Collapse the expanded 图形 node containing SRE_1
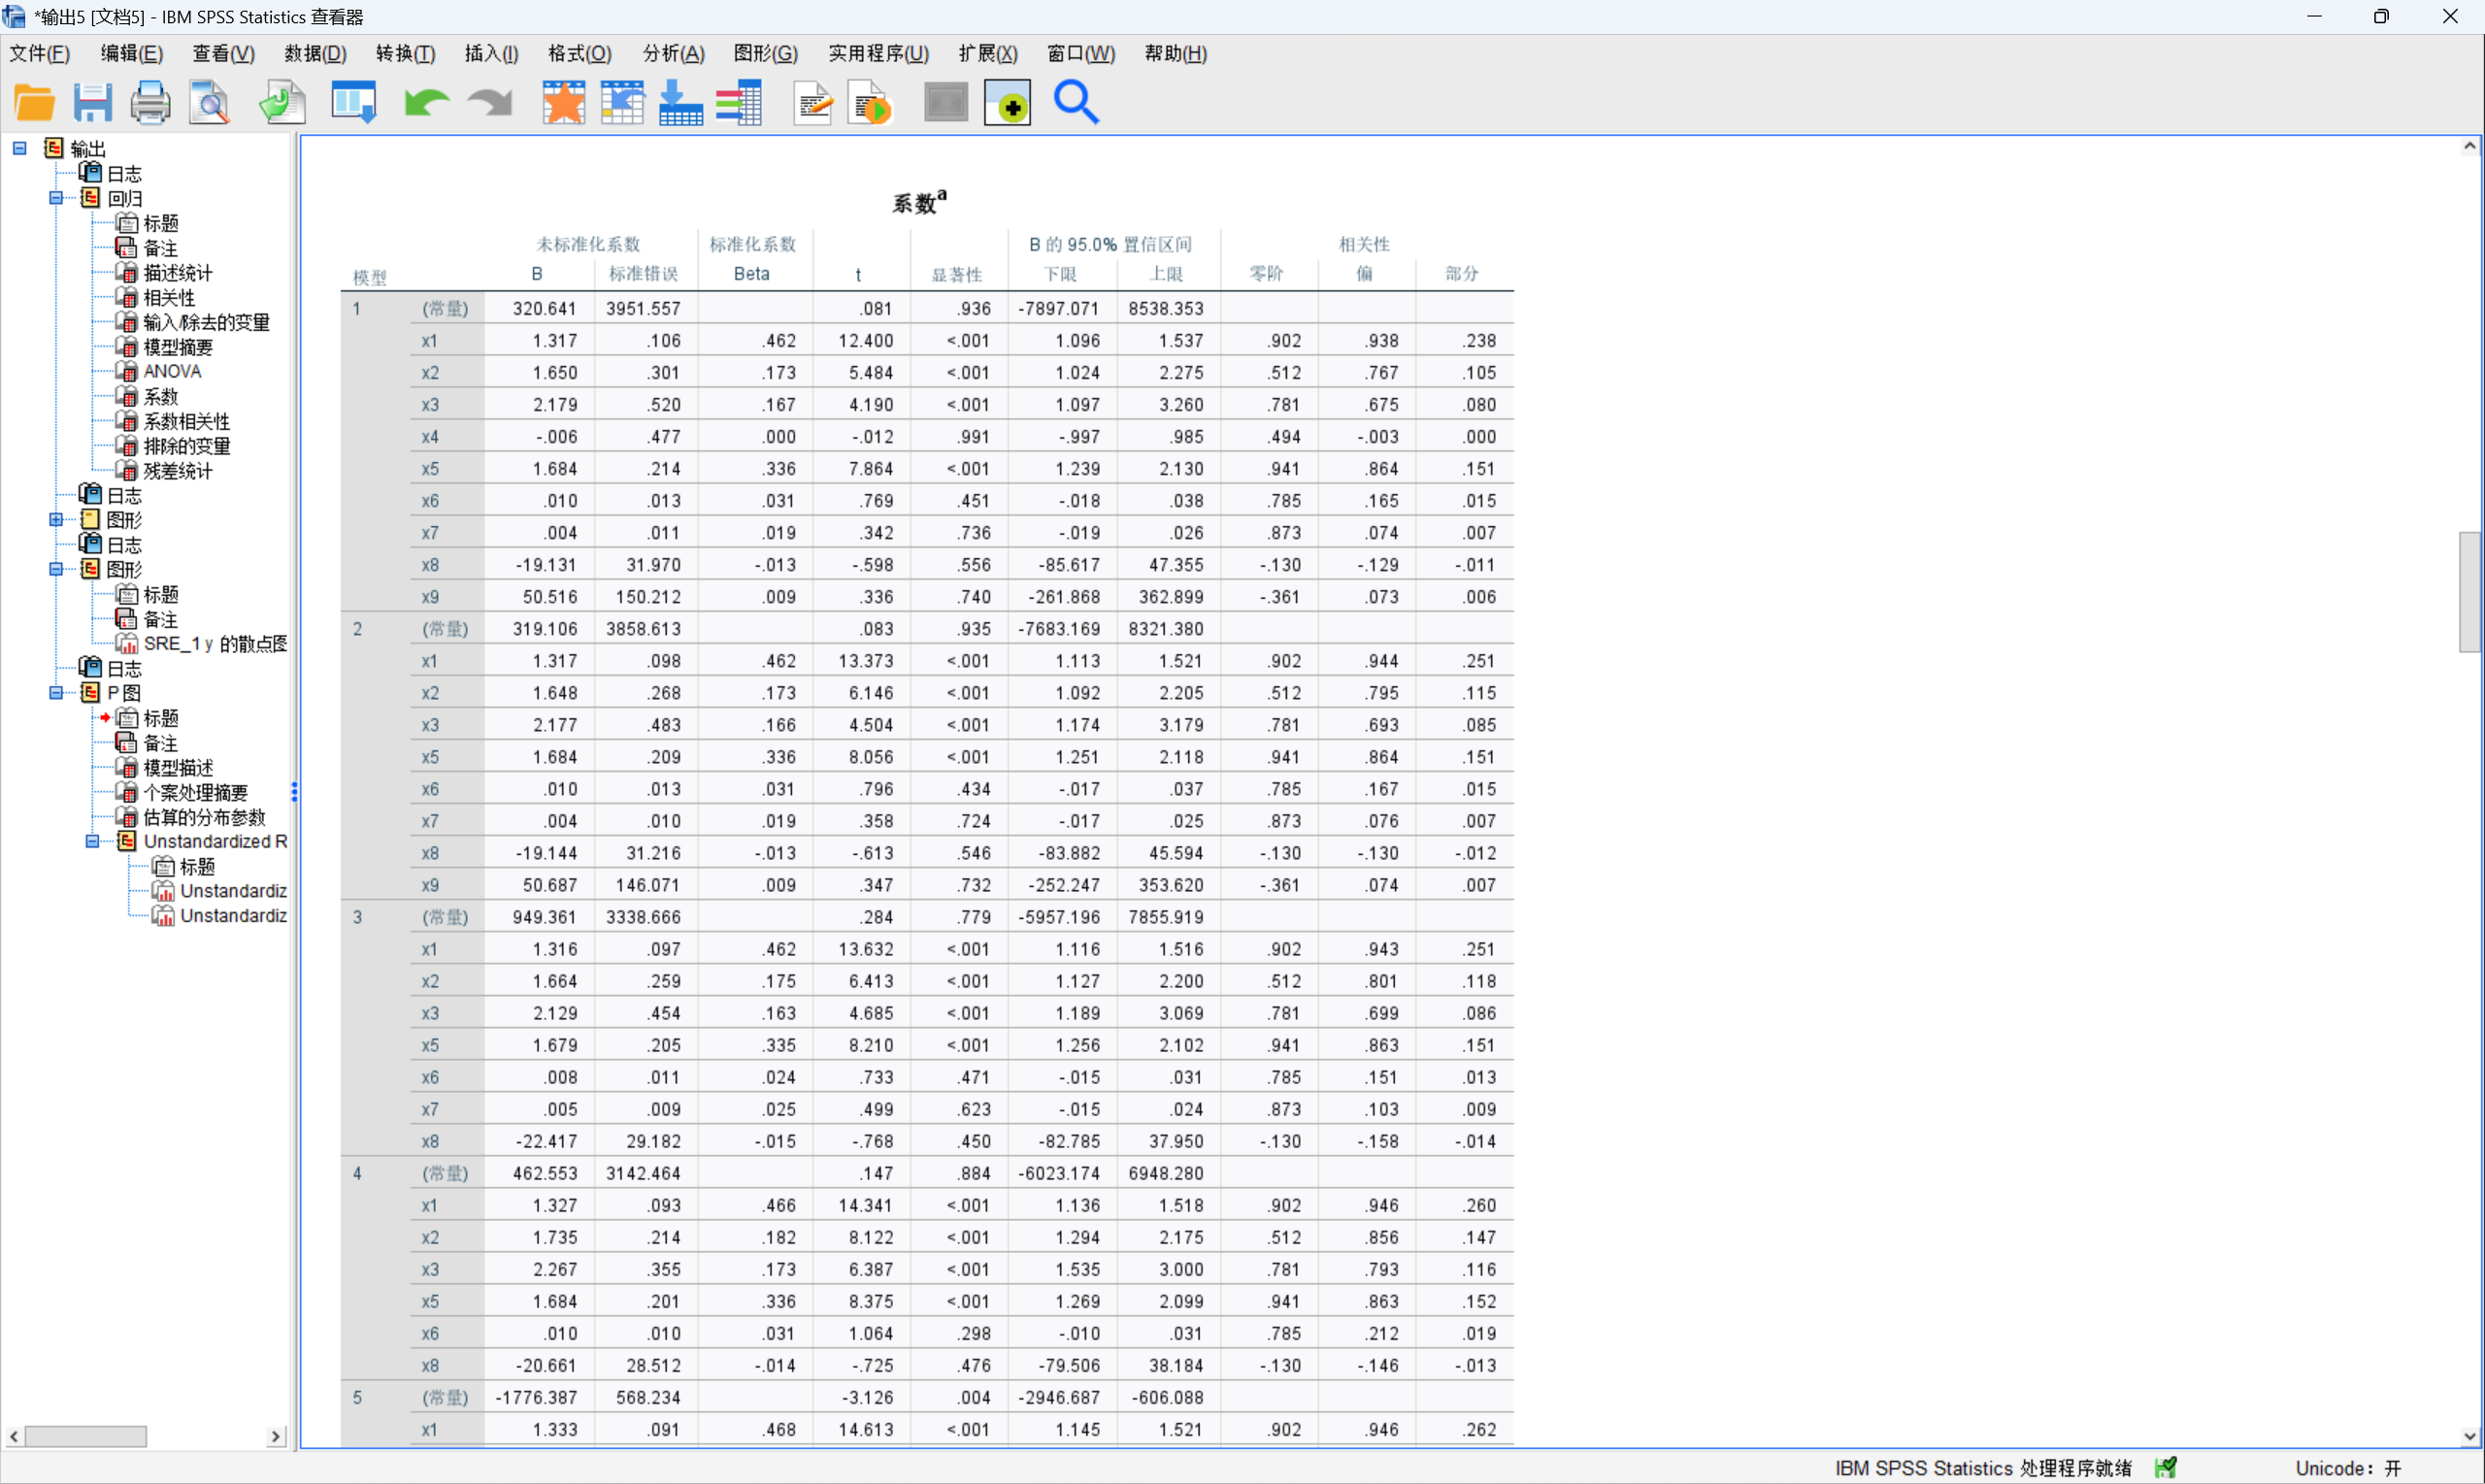Image resolution: width=2485 pixels, height=1484 pixels. (56, 569)
